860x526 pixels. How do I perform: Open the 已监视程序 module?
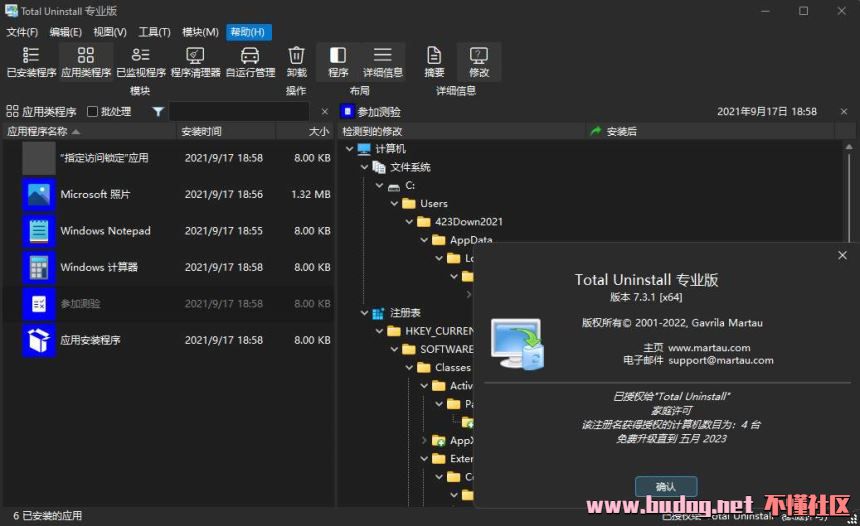click(x=140, y=62)
